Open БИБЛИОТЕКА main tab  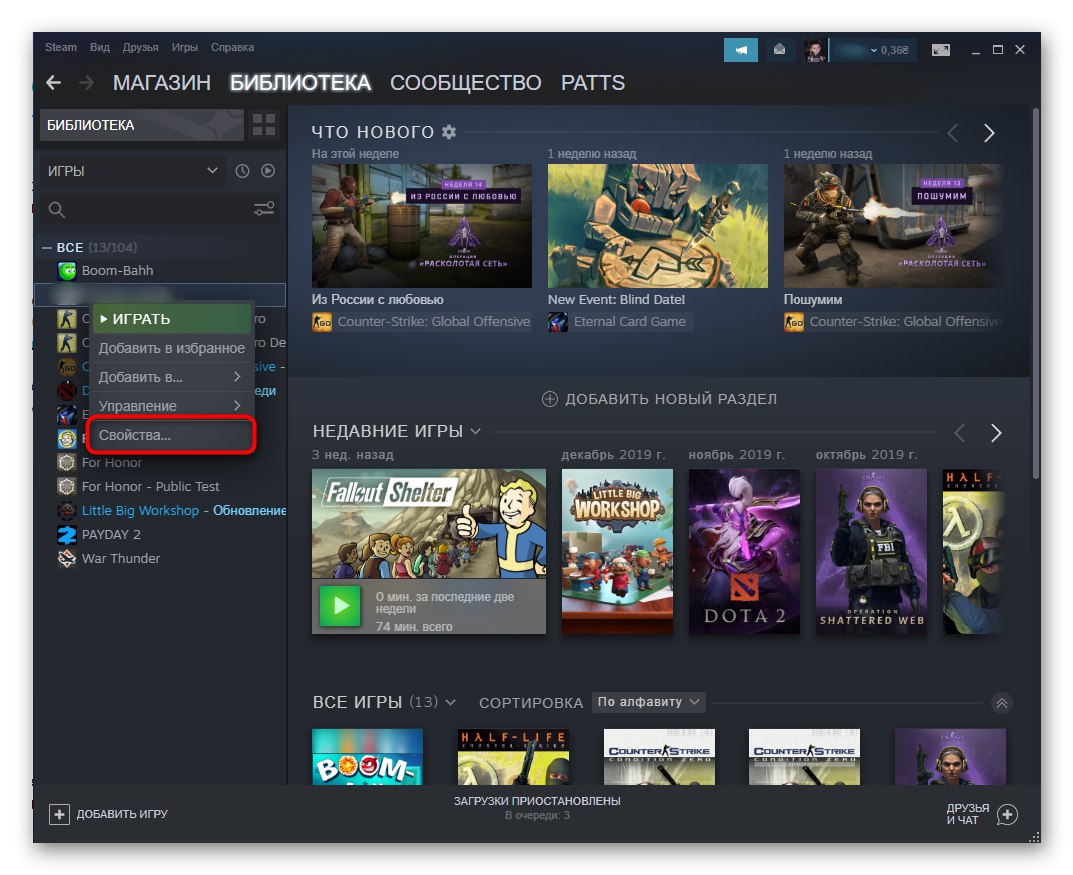coord(300,83)
